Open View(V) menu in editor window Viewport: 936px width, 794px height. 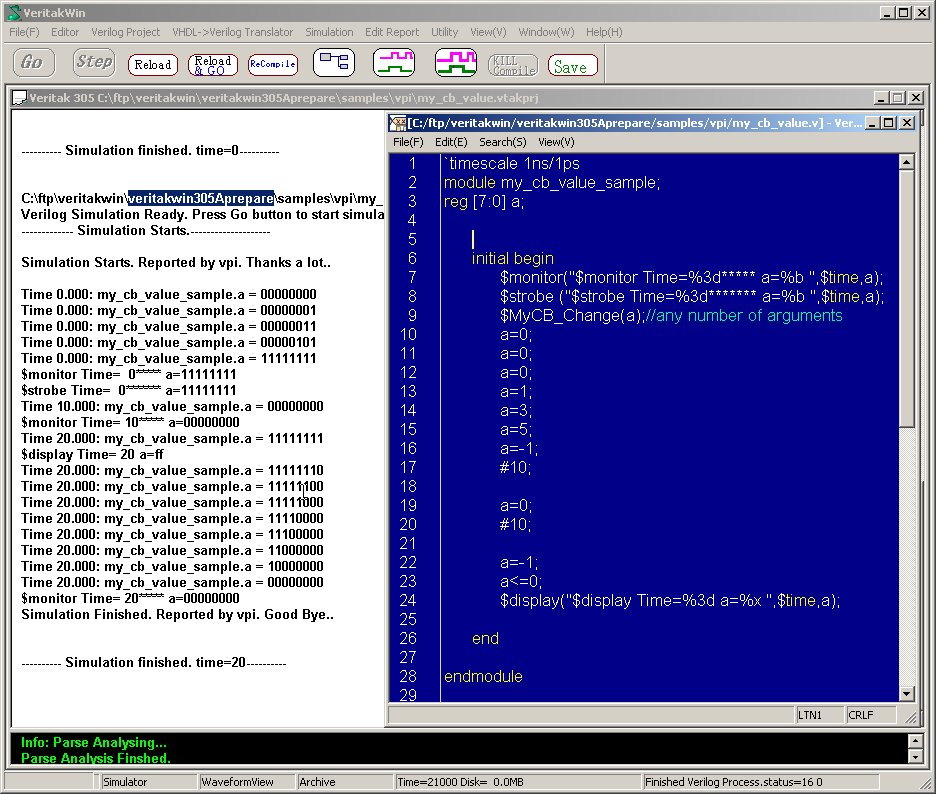556,142
